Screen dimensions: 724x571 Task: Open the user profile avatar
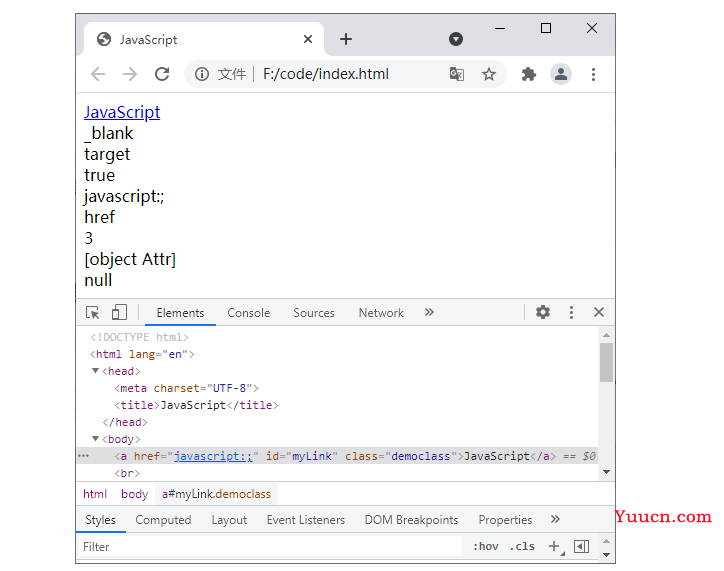(561, 74)
